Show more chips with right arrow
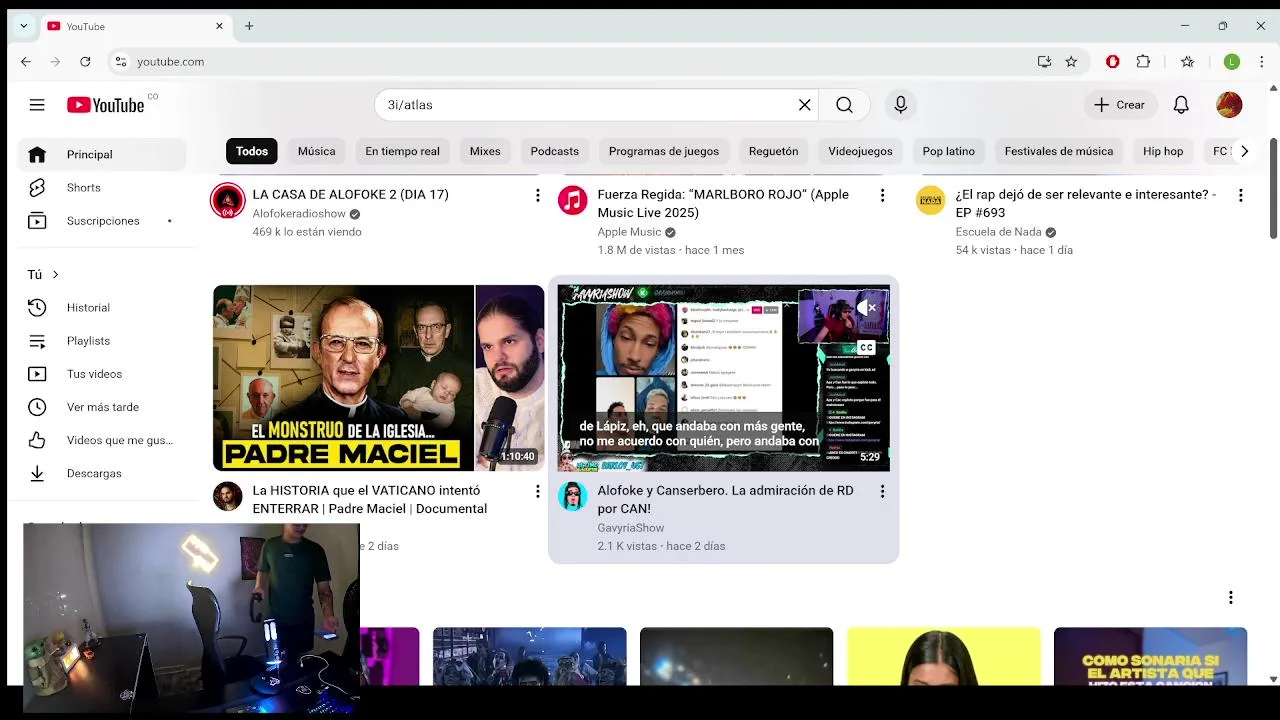The height and width of the screenshot is (720, 1280). point(1244,151)
